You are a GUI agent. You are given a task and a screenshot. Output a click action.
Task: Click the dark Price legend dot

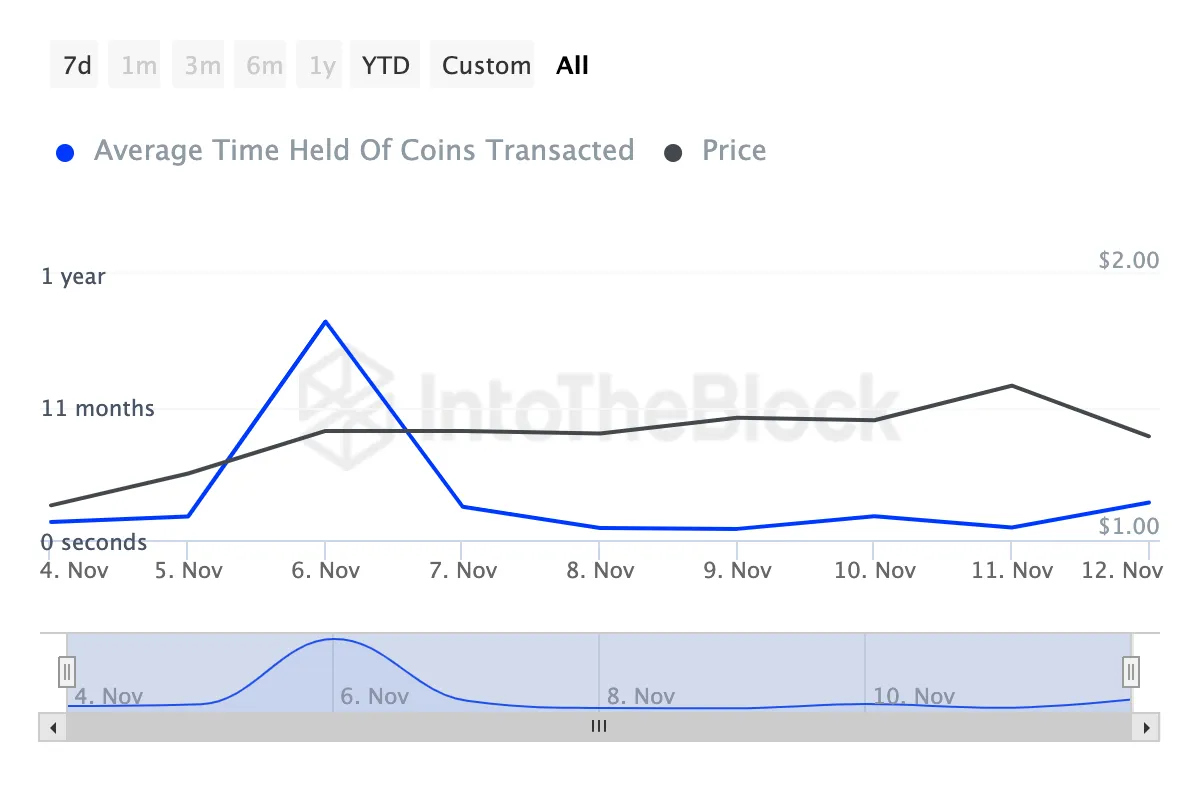pyautogui.click(x=673, y=153)
